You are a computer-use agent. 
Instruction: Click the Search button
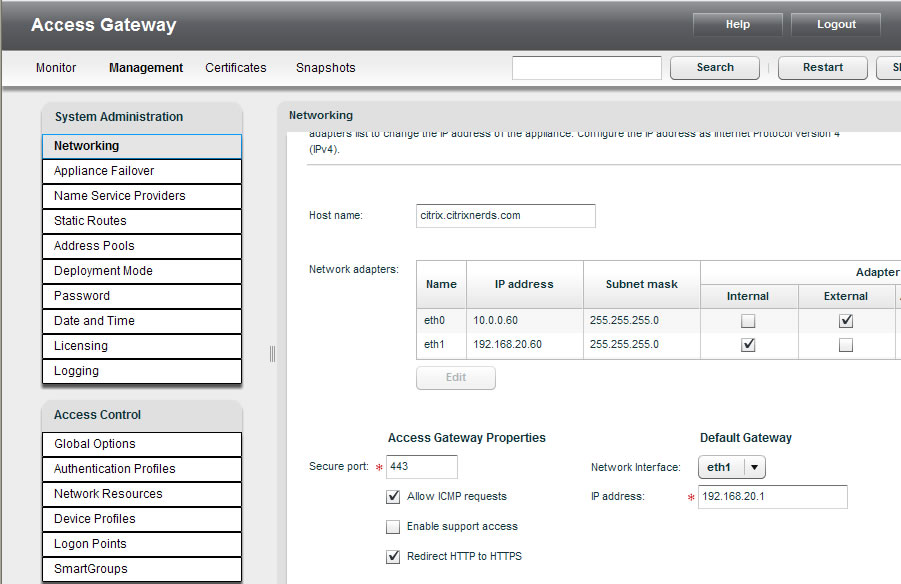click(x=715, y=68)
